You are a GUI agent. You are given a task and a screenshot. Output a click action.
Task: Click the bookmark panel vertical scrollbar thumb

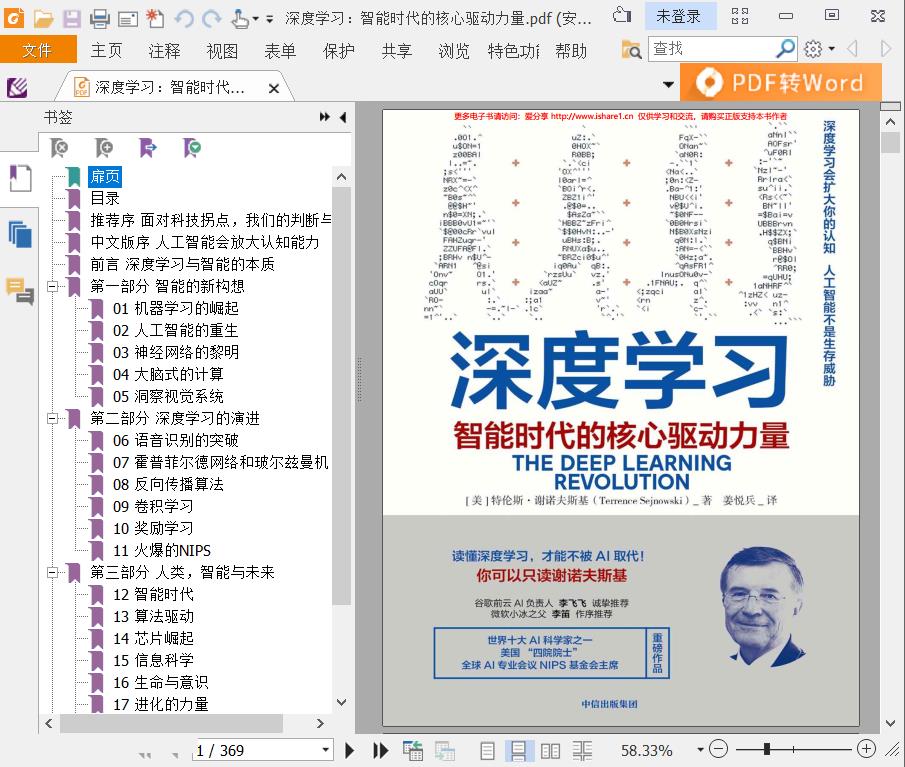342,396
